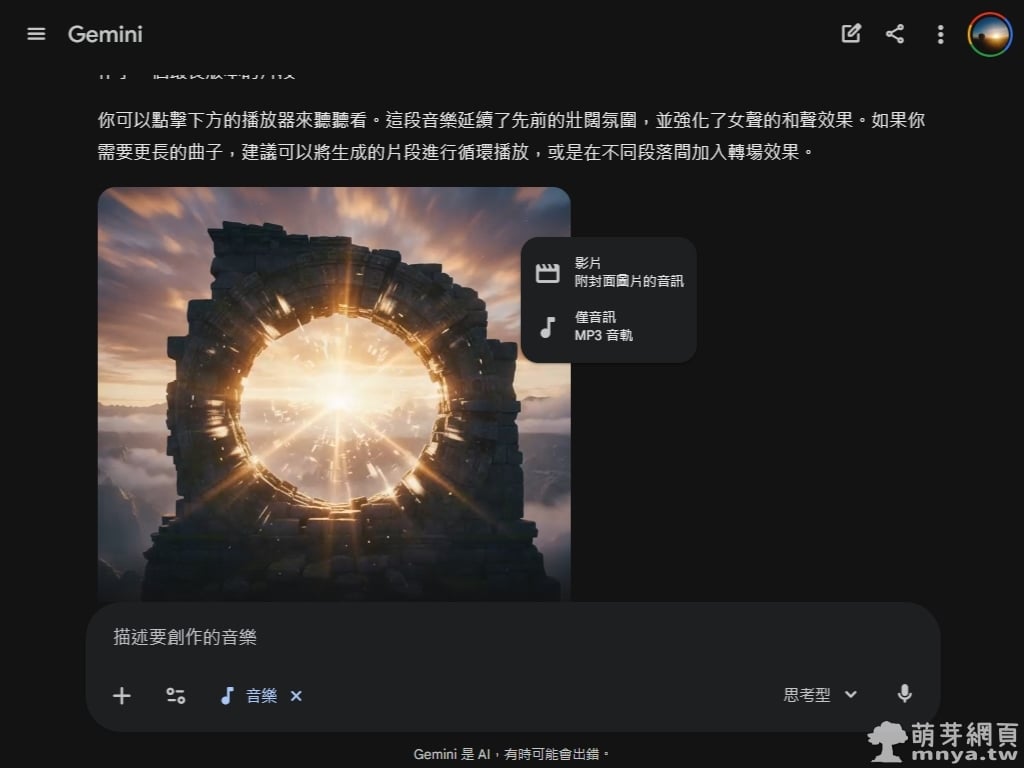Toggle the 音樂 music tool chip
This screenshot has height=768, width=1024.
pyautogui.click(x=250, y=696)
